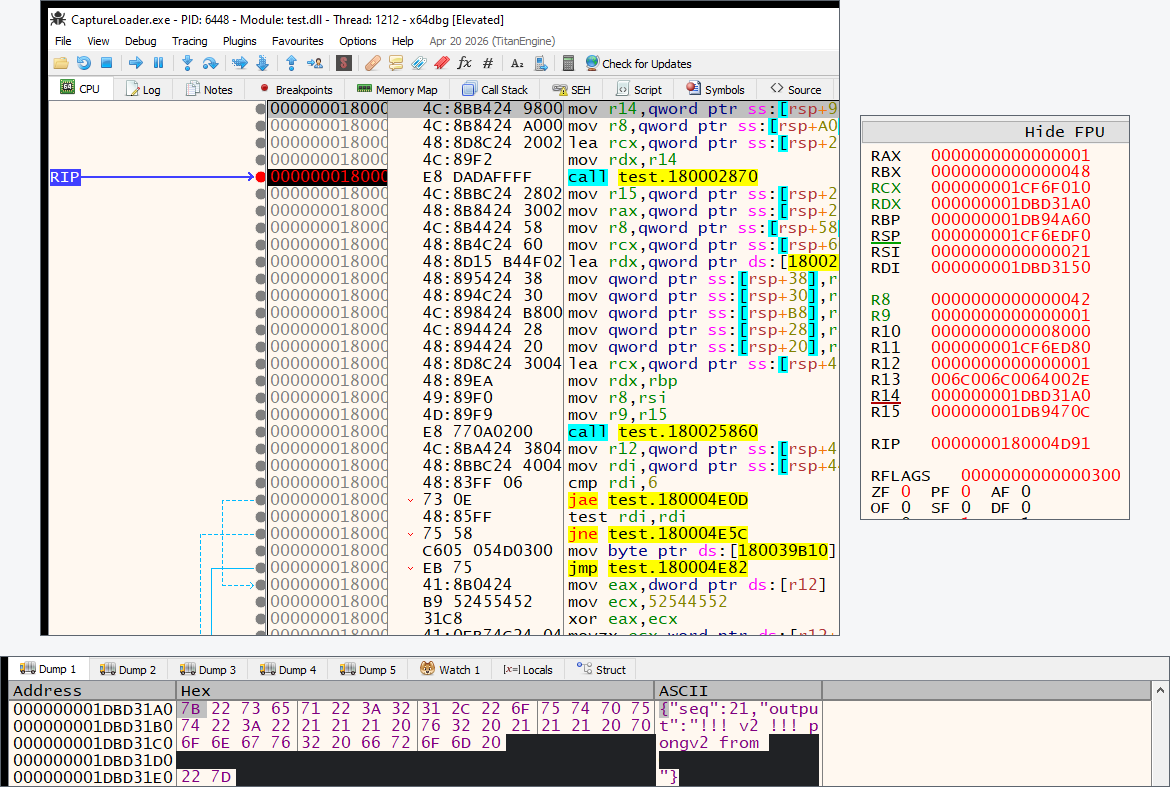Click the Open file folder icon
Image resolution: width=1170 pixels, height=787 pixels.
(60, 63)
